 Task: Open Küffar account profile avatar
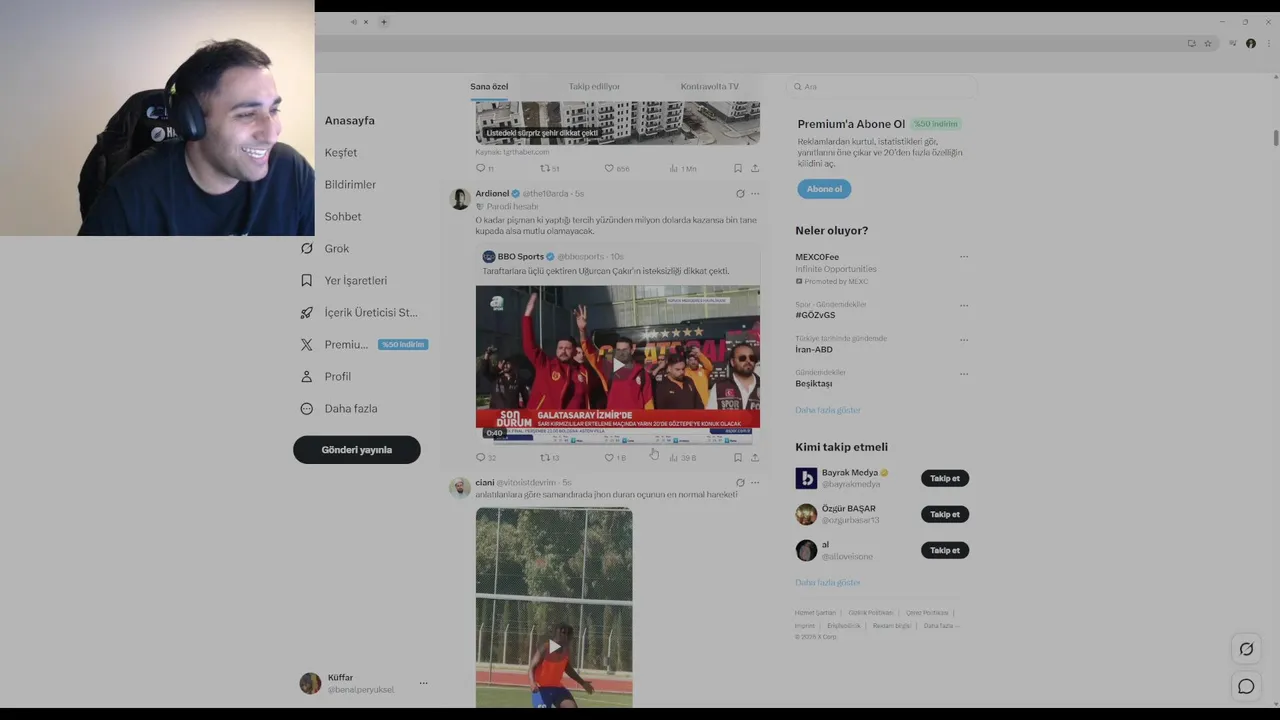[311, 683]
